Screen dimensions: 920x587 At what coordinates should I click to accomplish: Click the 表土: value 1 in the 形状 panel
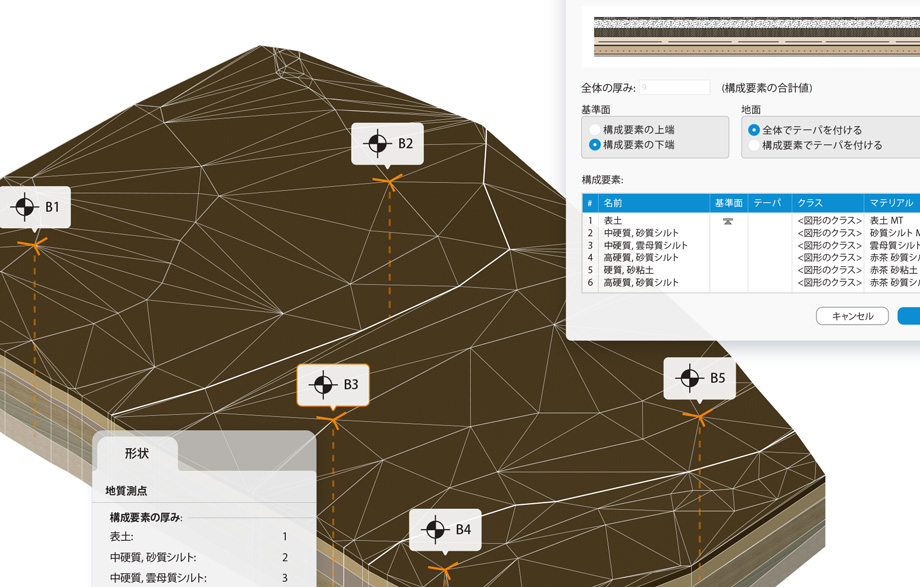coord(285,537)
